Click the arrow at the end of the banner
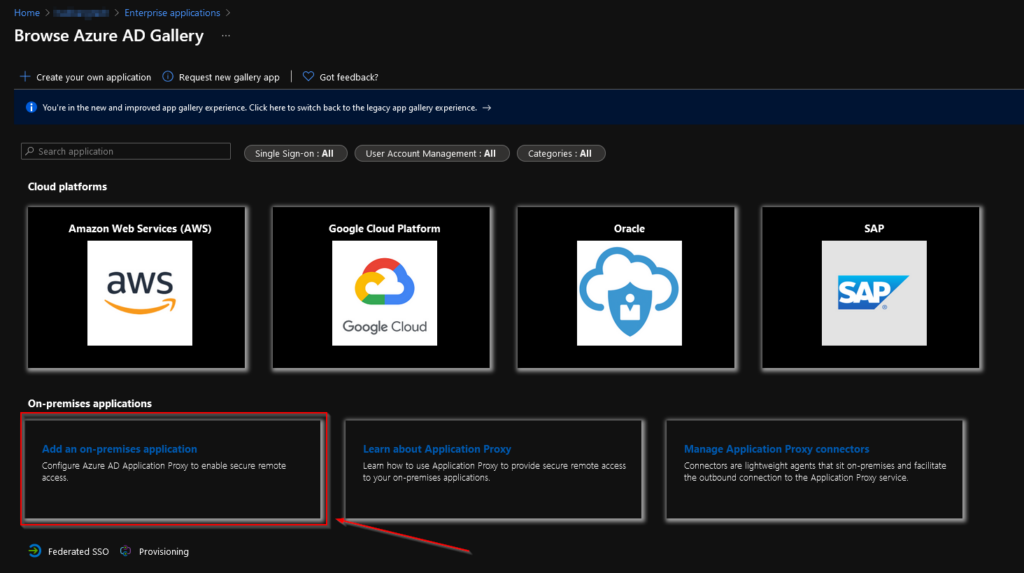 pos(487,108)
